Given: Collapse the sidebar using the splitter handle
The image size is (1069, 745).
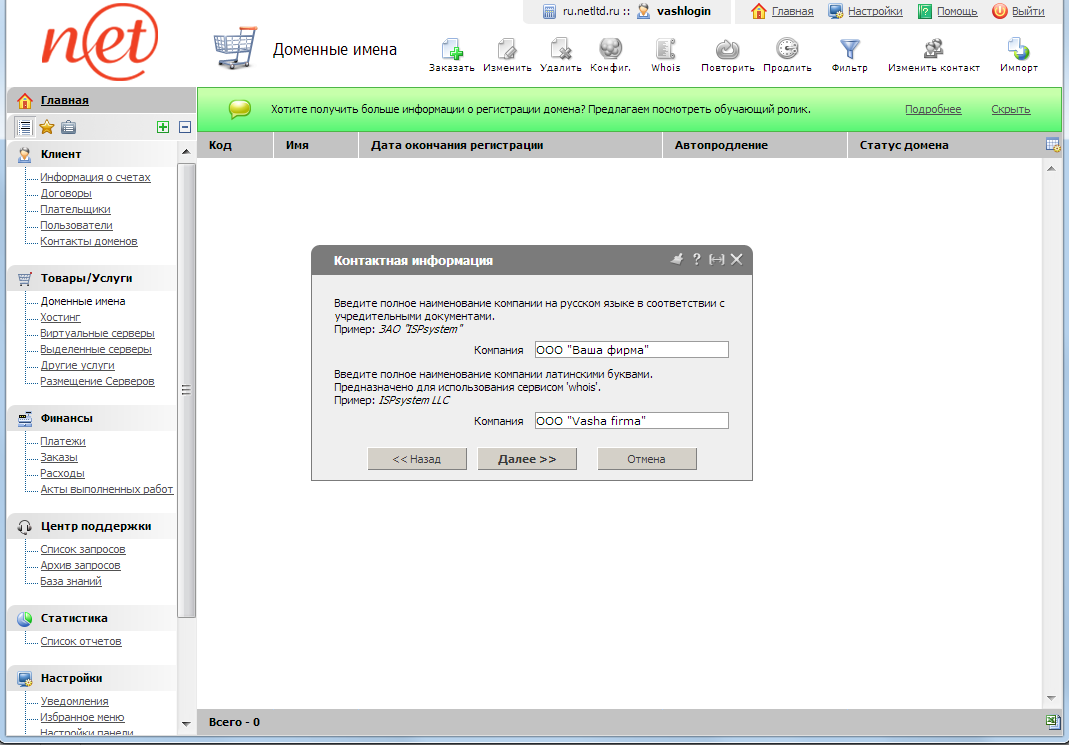Looking at the screenshot, I should pyautogui.click(x=186, y=390).
